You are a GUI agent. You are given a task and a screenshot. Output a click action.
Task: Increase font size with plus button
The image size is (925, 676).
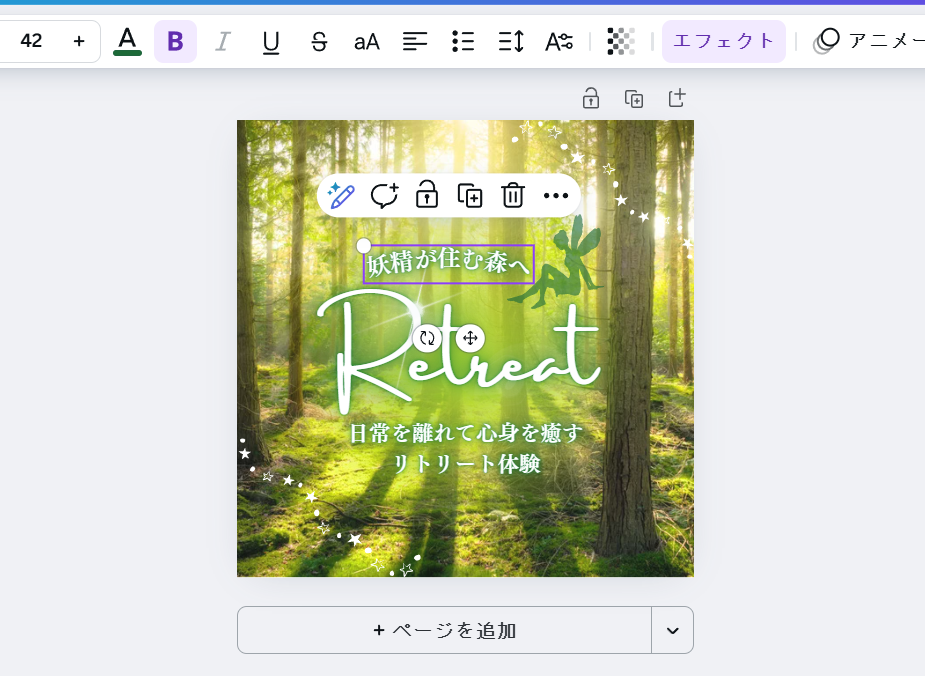79,41
